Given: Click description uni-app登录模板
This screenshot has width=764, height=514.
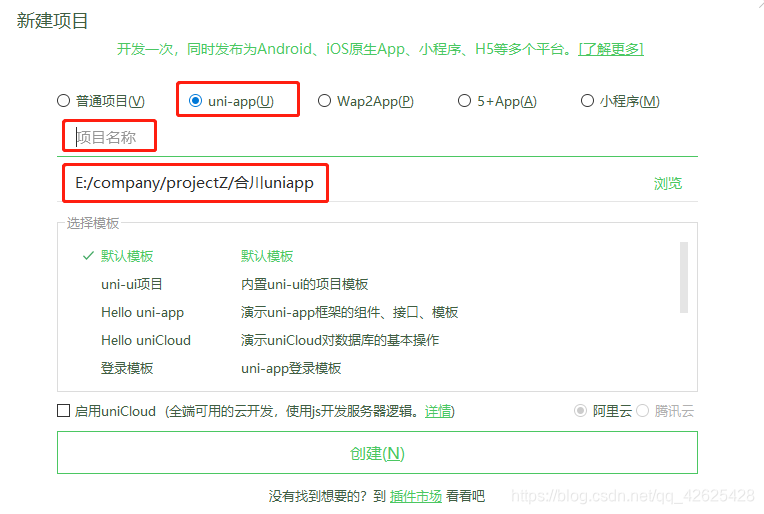Looking at the screenshot, I should pos(291,368).
